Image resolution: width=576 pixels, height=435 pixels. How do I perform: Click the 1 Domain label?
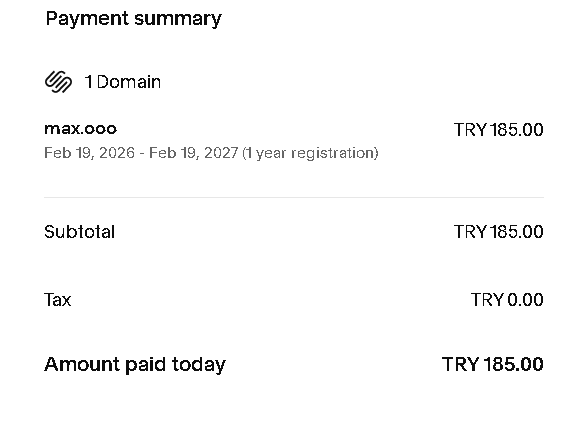click(x=123, y=82)
